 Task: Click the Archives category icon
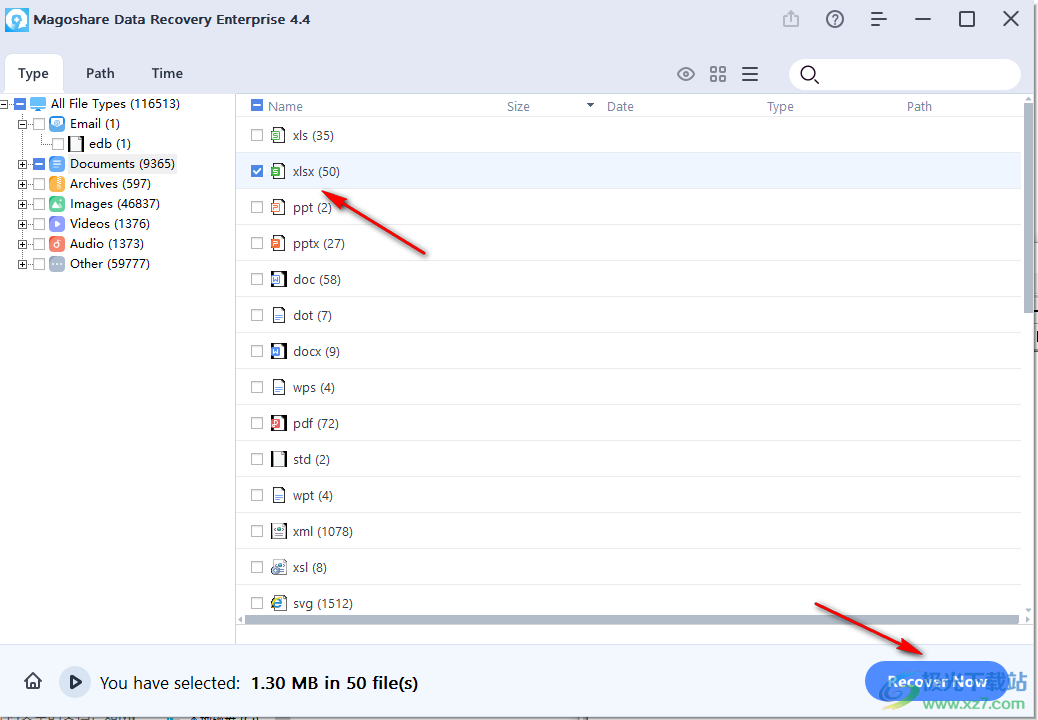click(x=57, y=183)
